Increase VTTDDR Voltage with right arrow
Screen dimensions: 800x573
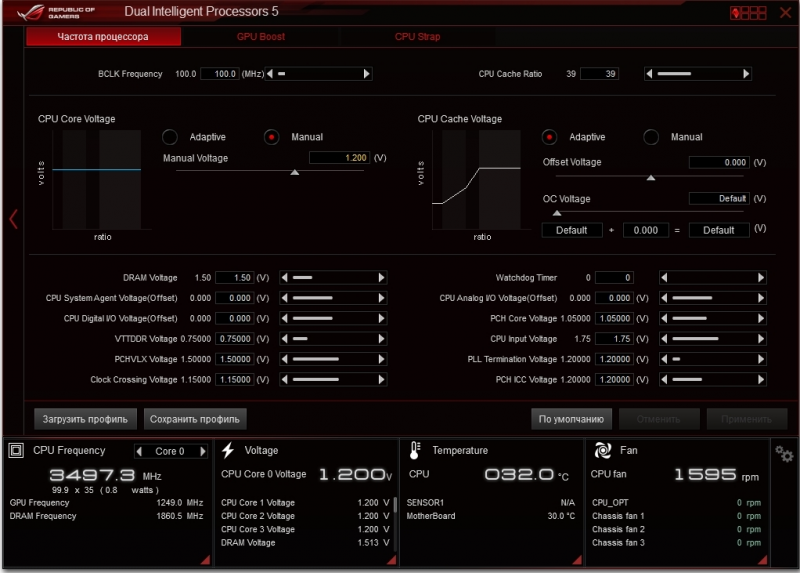[381, 339]
